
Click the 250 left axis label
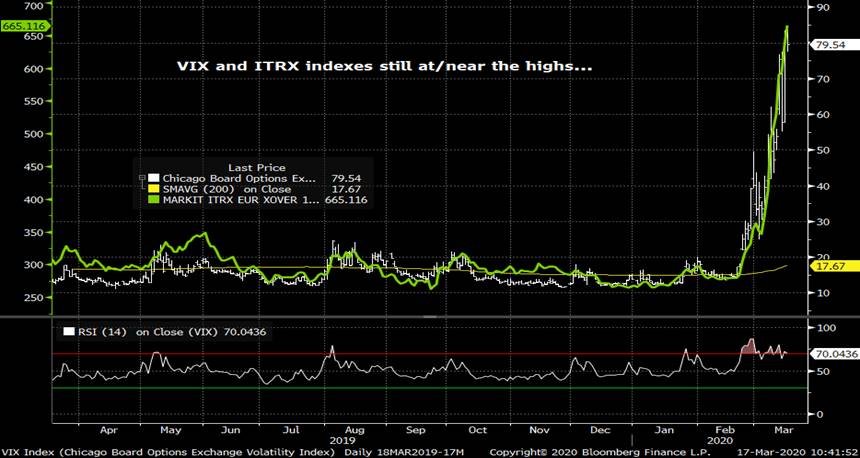click(x=35, y=297)
